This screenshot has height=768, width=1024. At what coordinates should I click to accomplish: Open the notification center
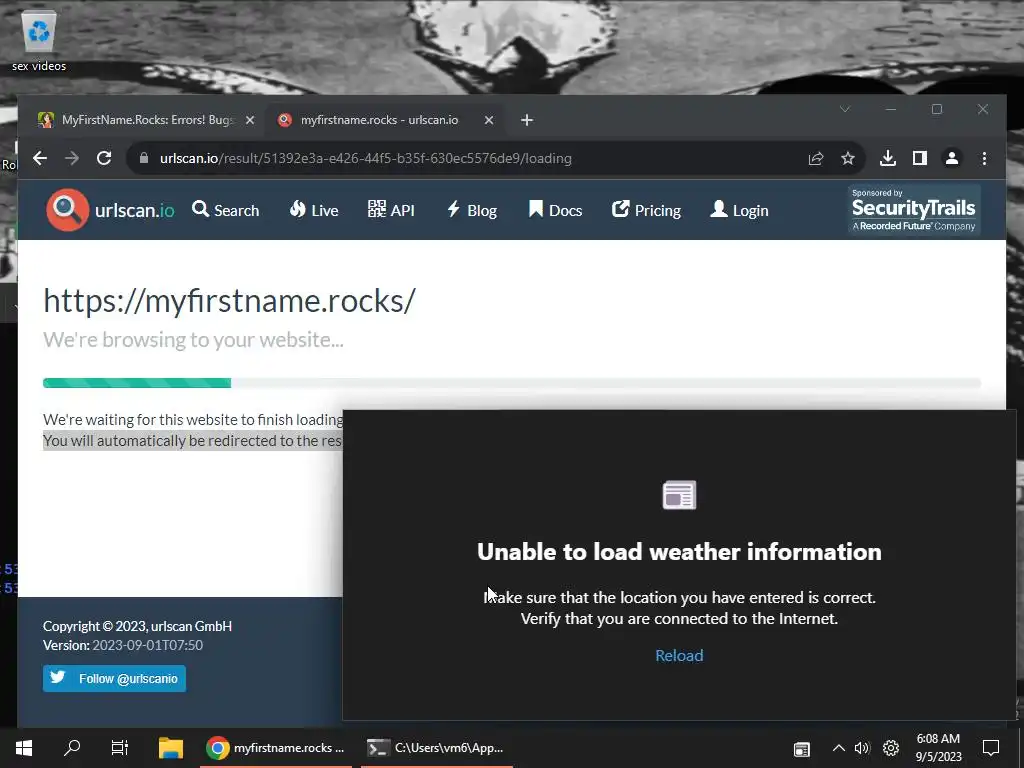tap(991, 748)
